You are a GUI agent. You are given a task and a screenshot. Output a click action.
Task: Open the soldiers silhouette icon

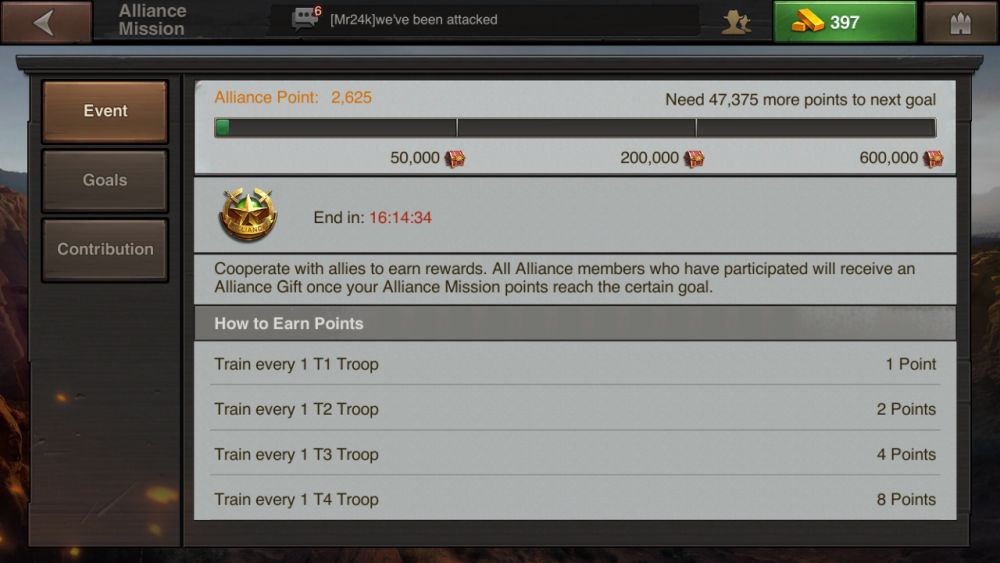[x=736, y=22]
